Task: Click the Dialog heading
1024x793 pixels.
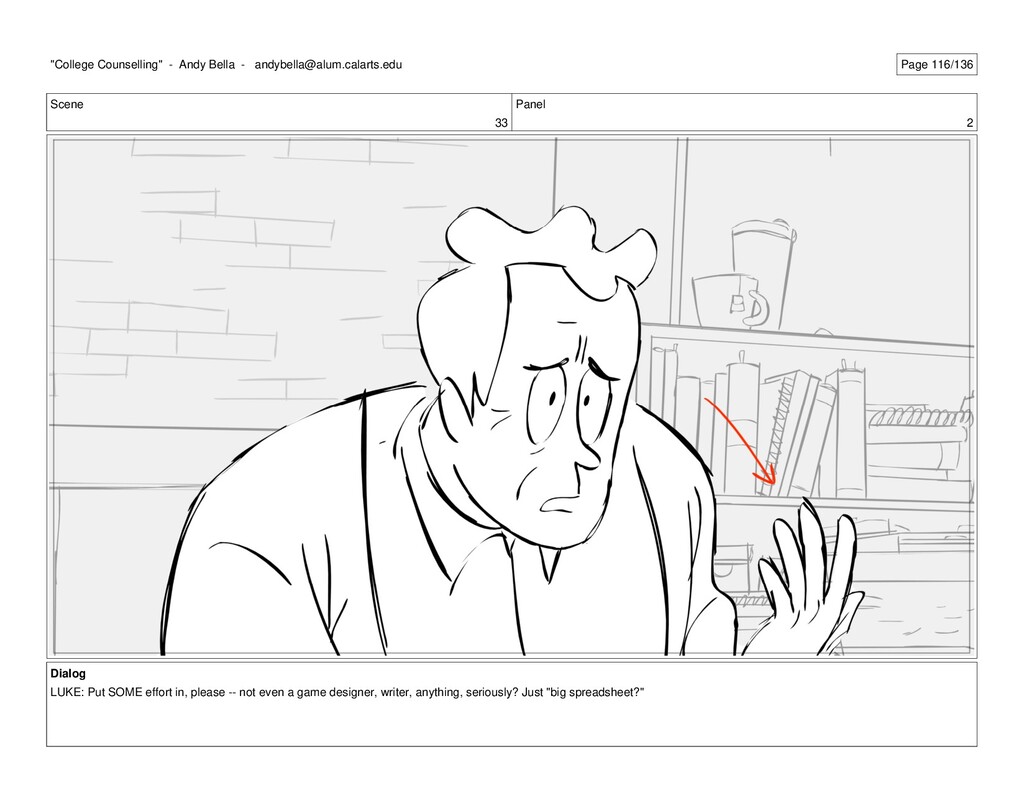Action: tap(68, 673)
